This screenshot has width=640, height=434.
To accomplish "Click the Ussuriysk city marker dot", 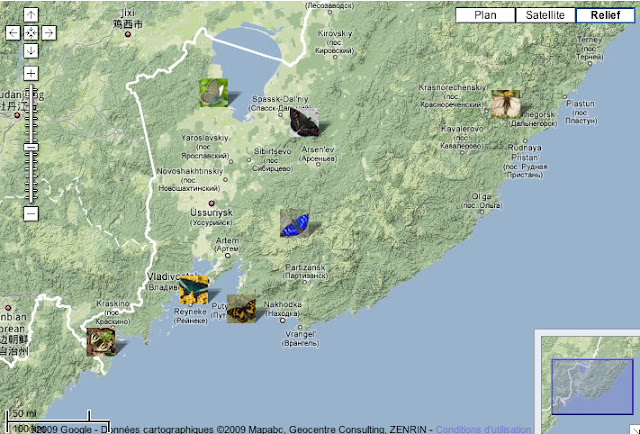I will pyautogui.click(x=211, y=203).
